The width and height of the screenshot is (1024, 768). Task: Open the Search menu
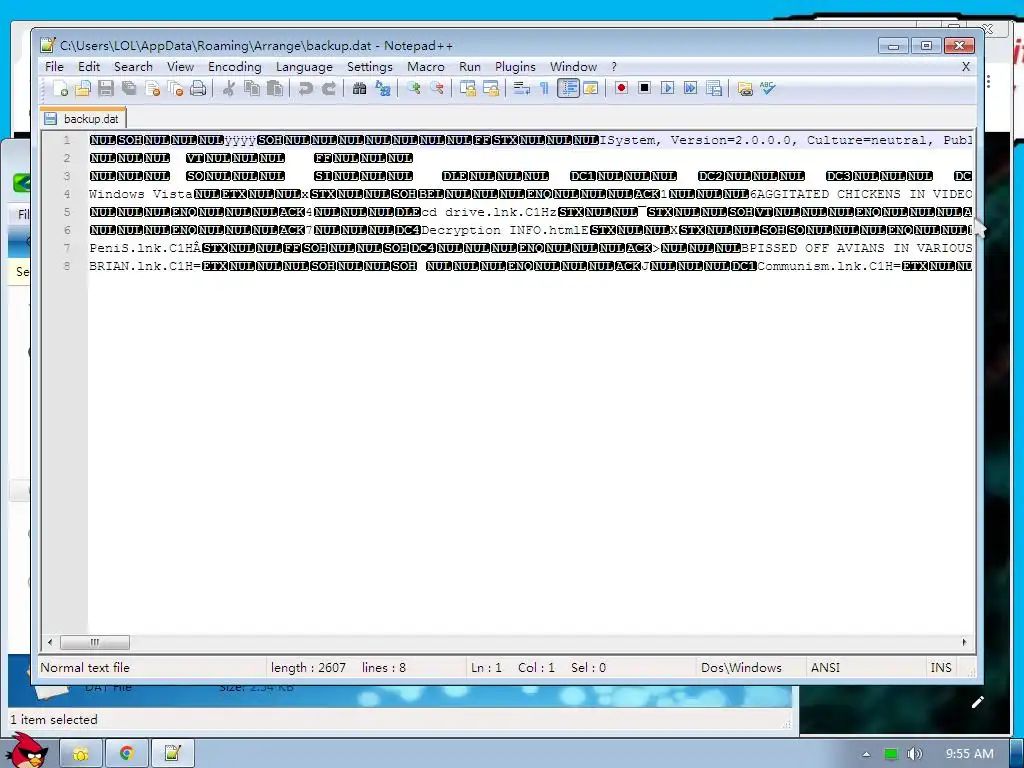(133, 67)
